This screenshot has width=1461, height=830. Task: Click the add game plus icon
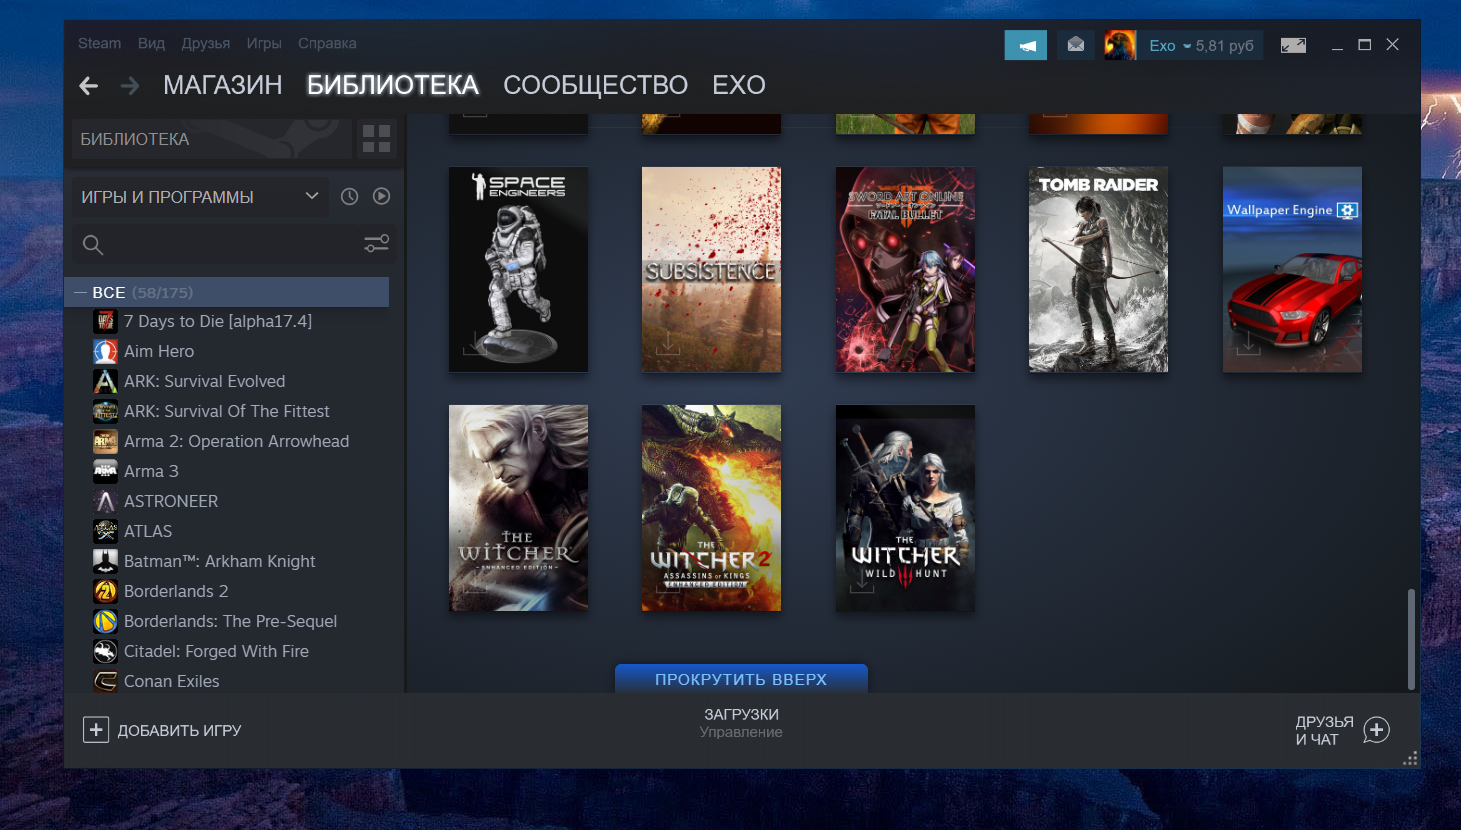pos(95,730)
